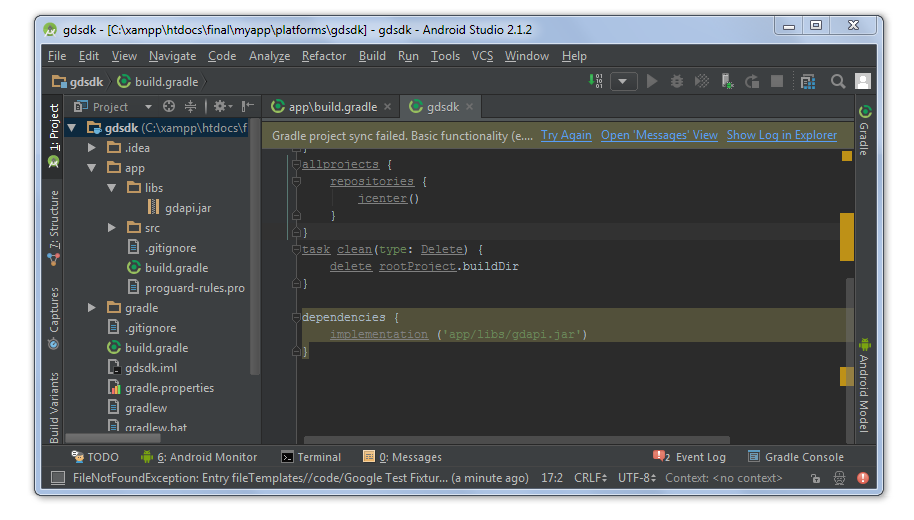Select gdapi.jar in the project tree
The height and width of the screenshot is (520, 914).
click(x=188, y=208)
